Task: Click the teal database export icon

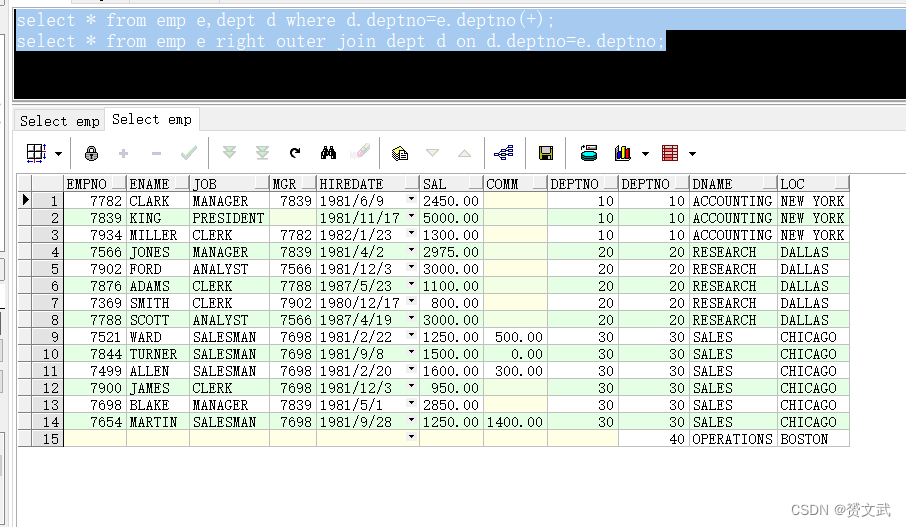Action: click(589, 153)
